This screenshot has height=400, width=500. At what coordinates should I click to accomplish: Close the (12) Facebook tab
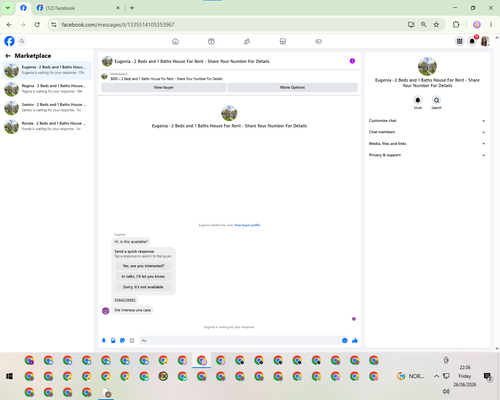coord(118,8)
